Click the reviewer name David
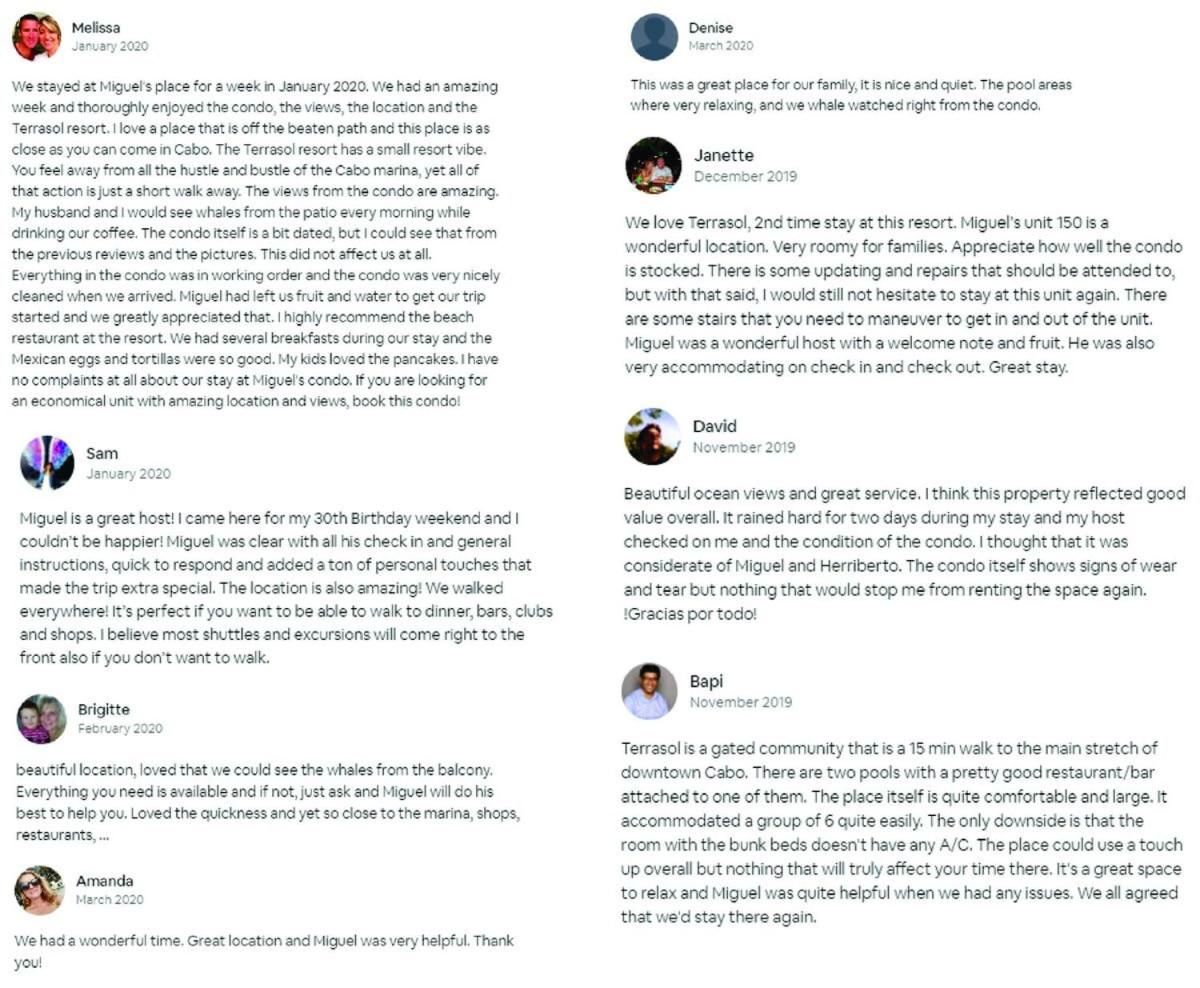 click(x=715, y=426)
